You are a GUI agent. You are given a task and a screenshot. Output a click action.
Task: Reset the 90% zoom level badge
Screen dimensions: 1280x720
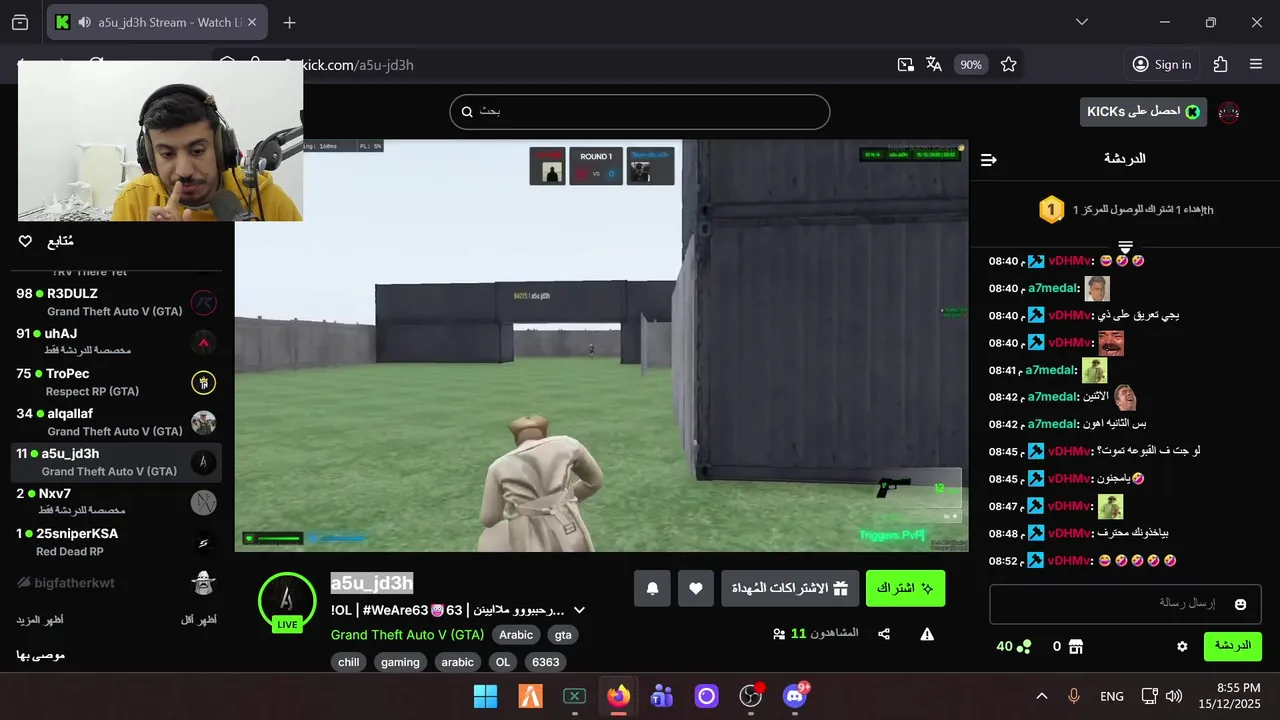[970, 64]
